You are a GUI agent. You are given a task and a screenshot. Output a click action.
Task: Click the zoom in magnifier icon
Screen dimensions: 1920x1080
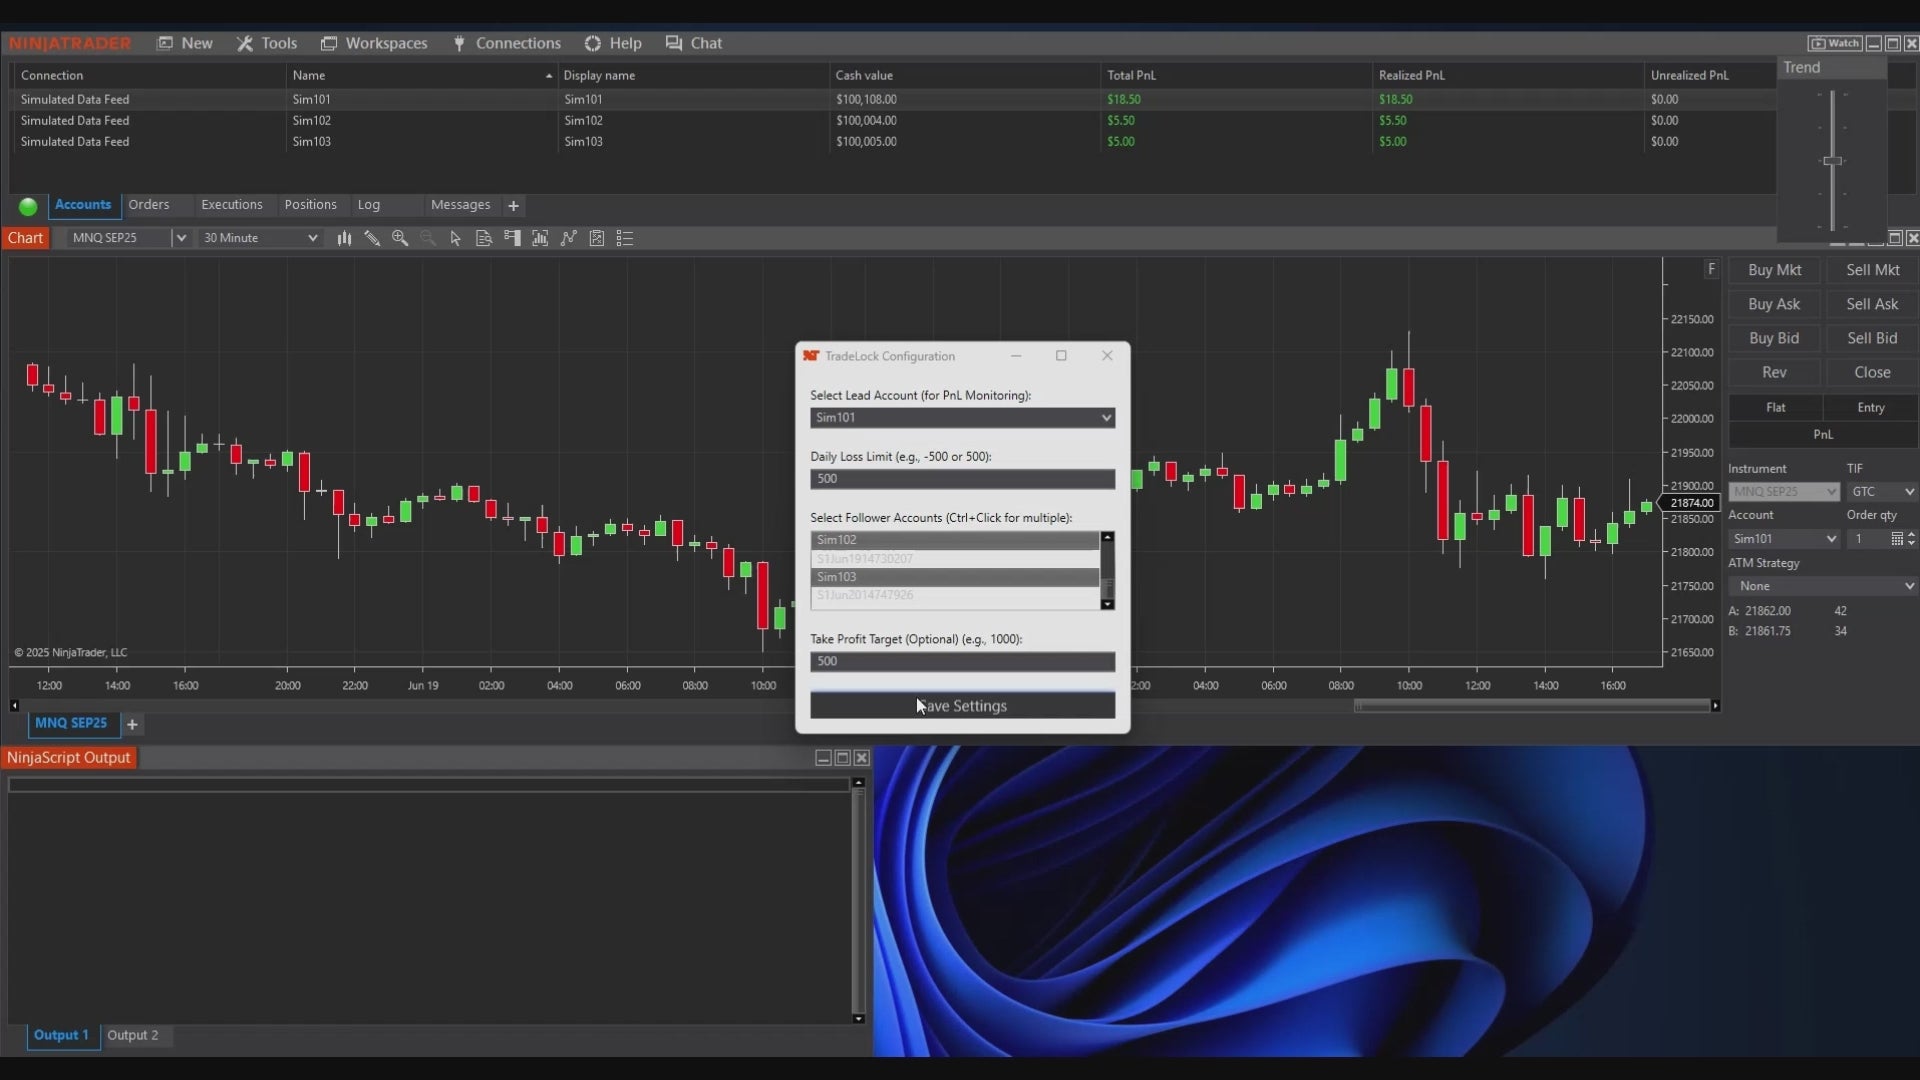(400, 238)
